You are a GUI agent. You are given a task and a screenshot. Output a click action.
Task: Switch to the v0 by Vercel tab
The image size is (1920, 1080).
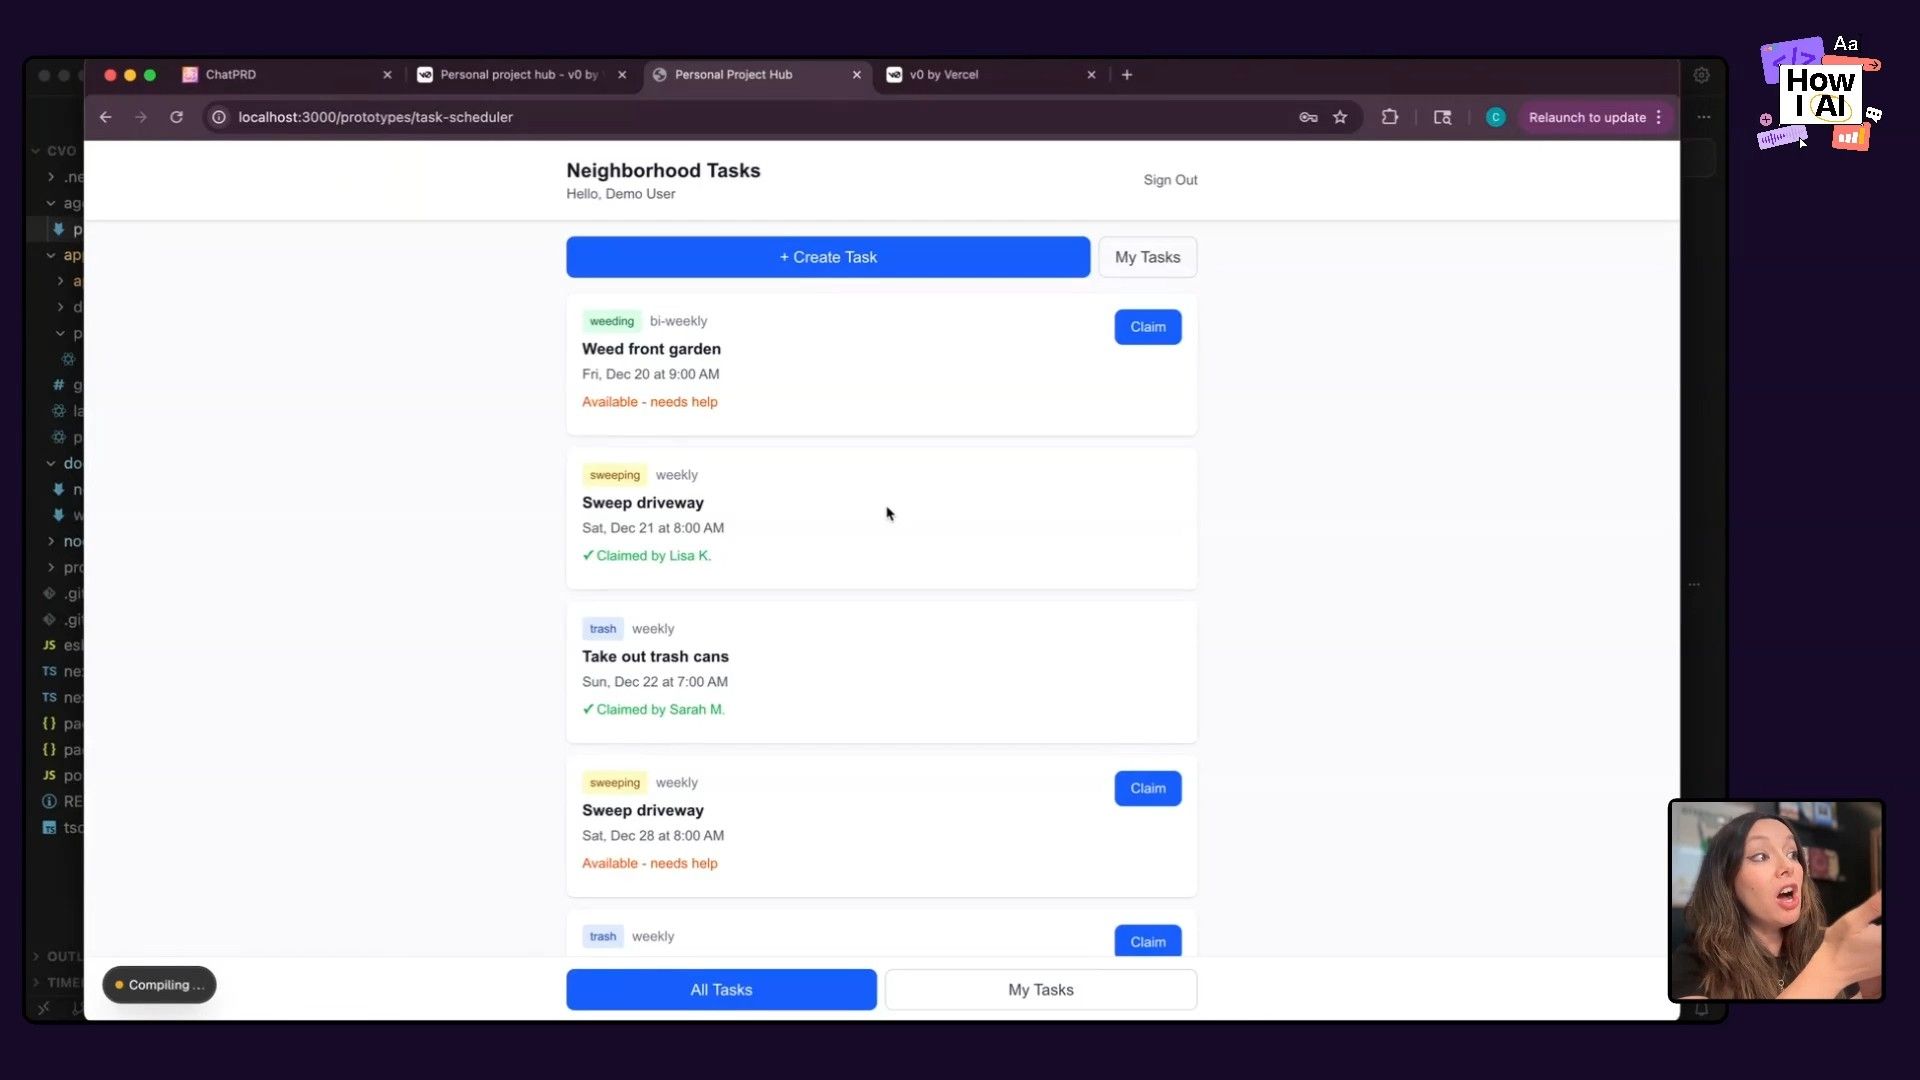pyautogui.click(x=990, y=75)
